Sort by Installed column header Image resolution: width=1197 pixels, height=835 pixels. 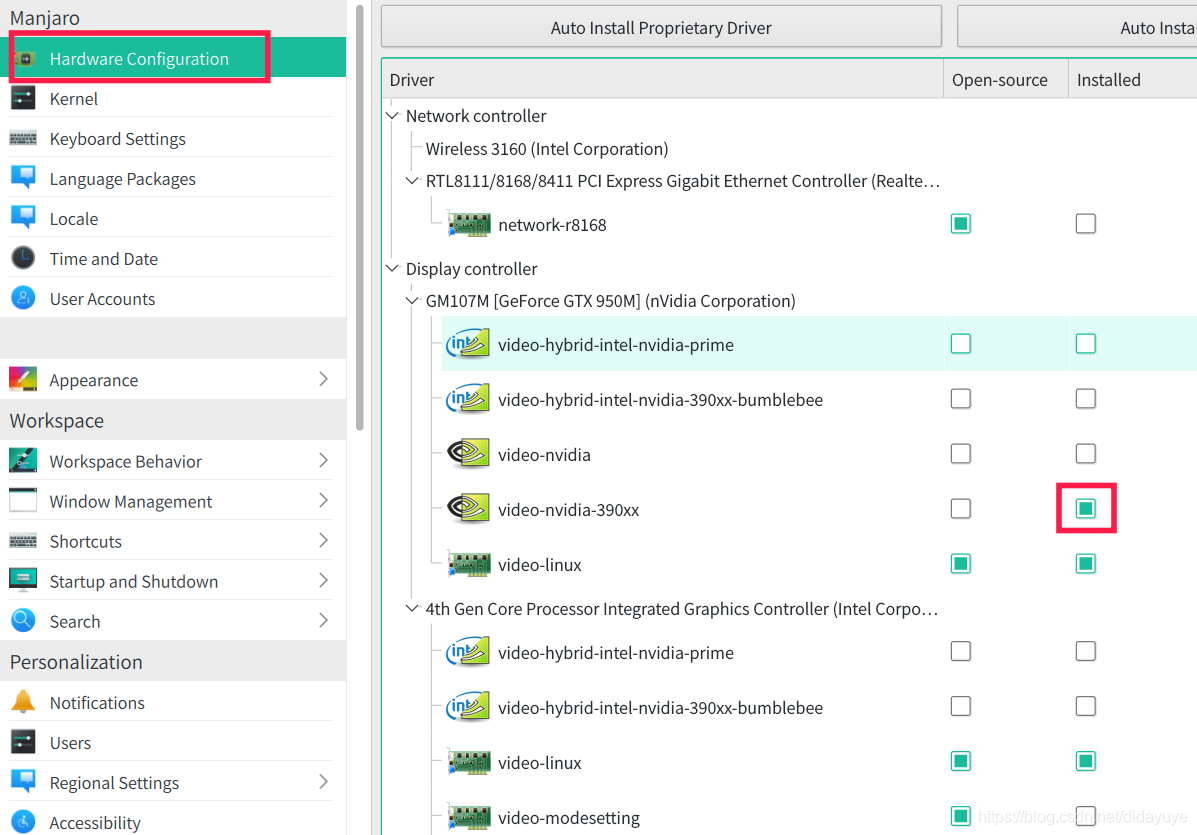pos(1132,79)
